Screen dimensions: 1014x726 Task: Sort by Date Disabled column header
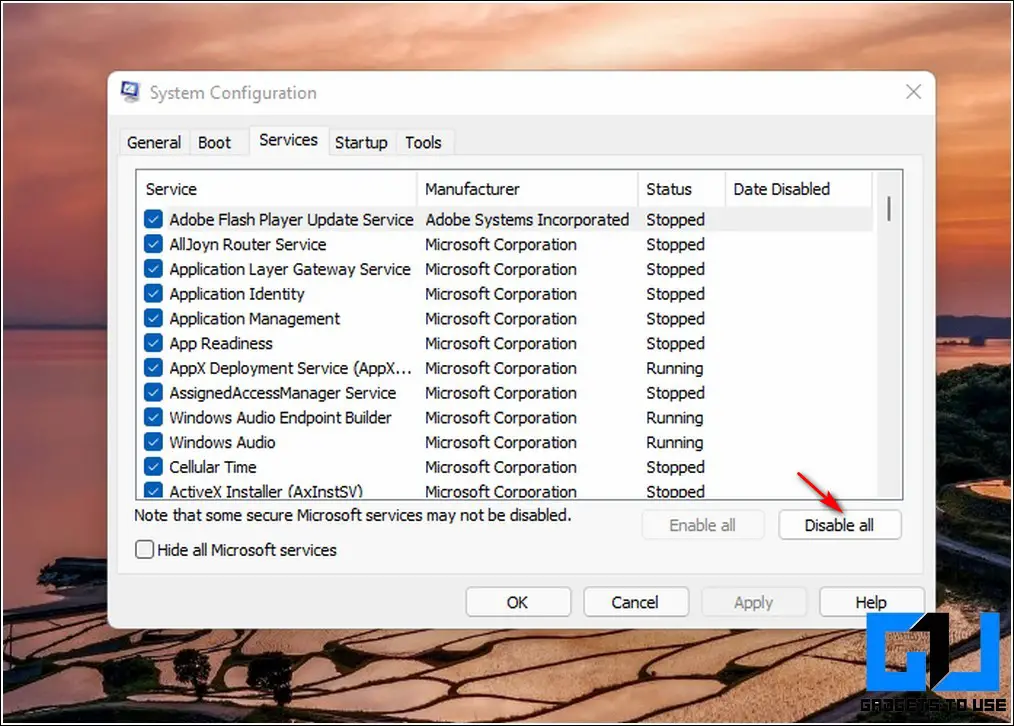[x=799, y=189]
